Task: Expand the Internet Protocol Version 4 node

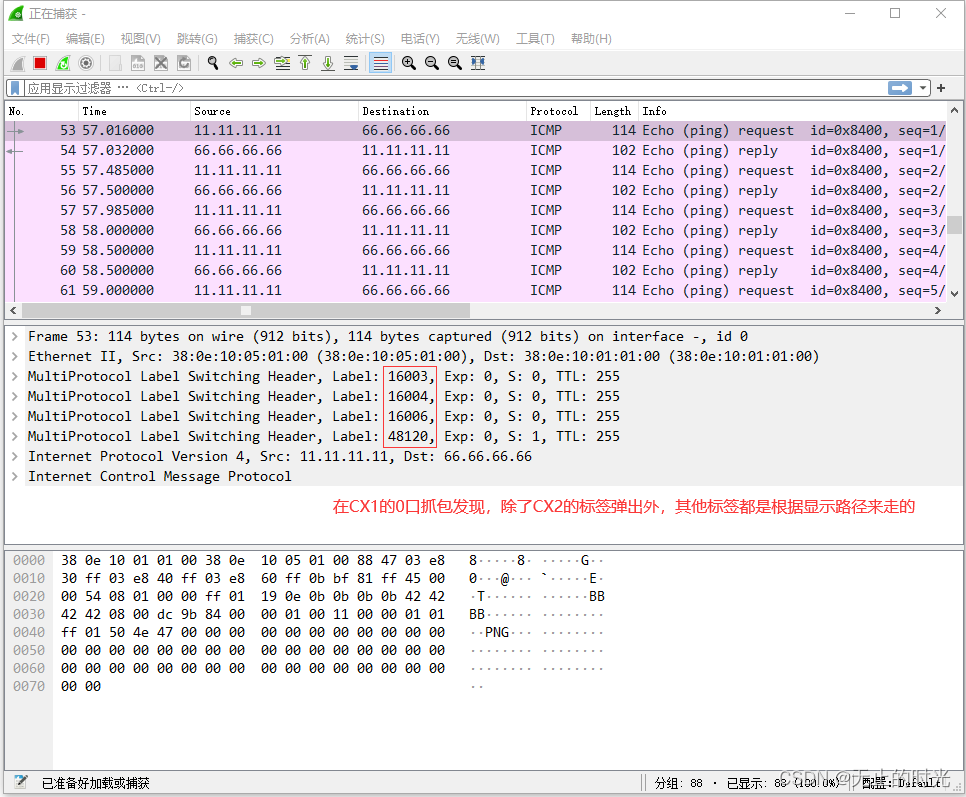Action: tap(14, 456)
